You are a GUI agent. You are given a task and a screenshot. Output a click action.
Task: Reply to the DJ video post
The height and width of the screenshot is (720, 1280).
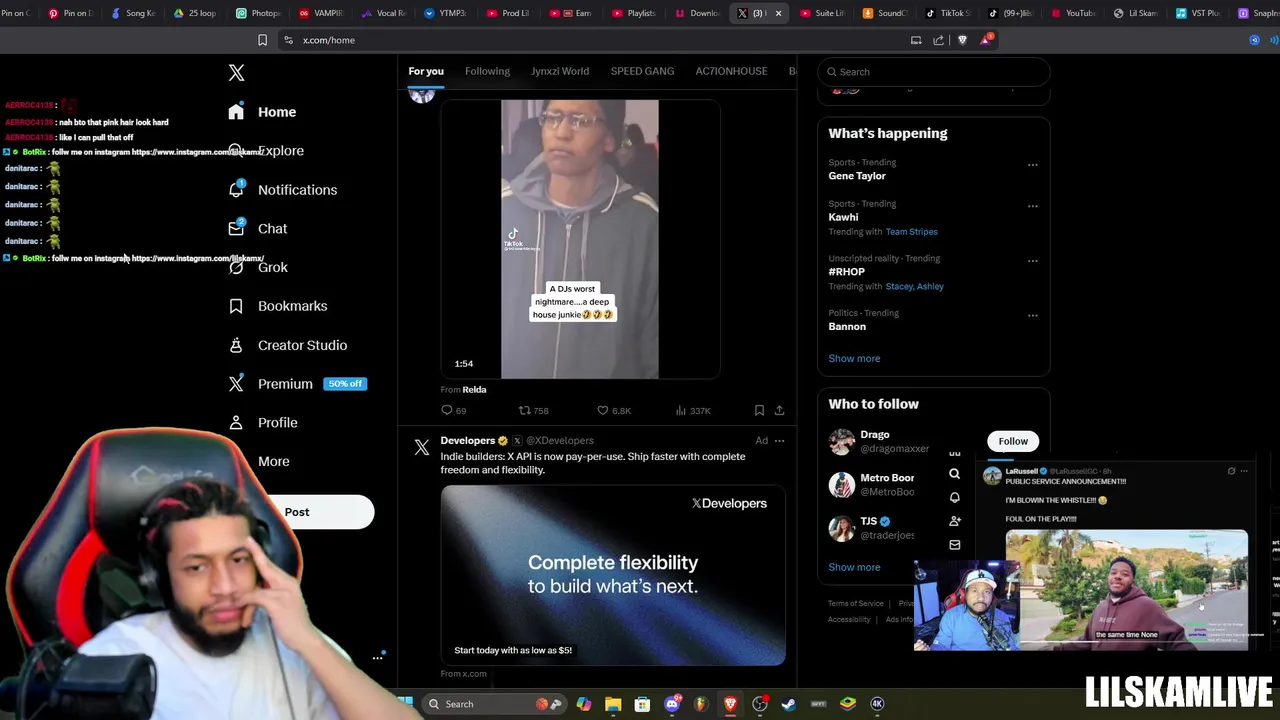[x=454, y=411]
